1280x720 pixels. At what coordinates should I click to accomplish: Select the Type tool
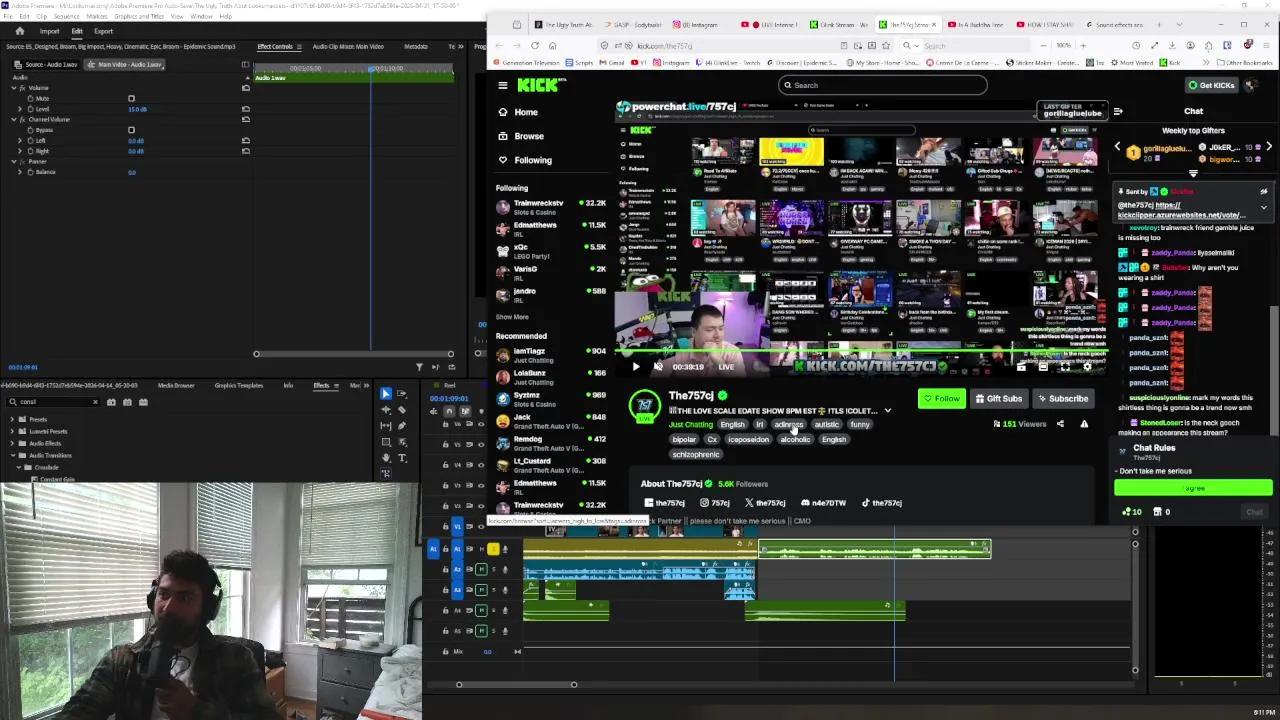pyautogui.click(x=402, y=458)
